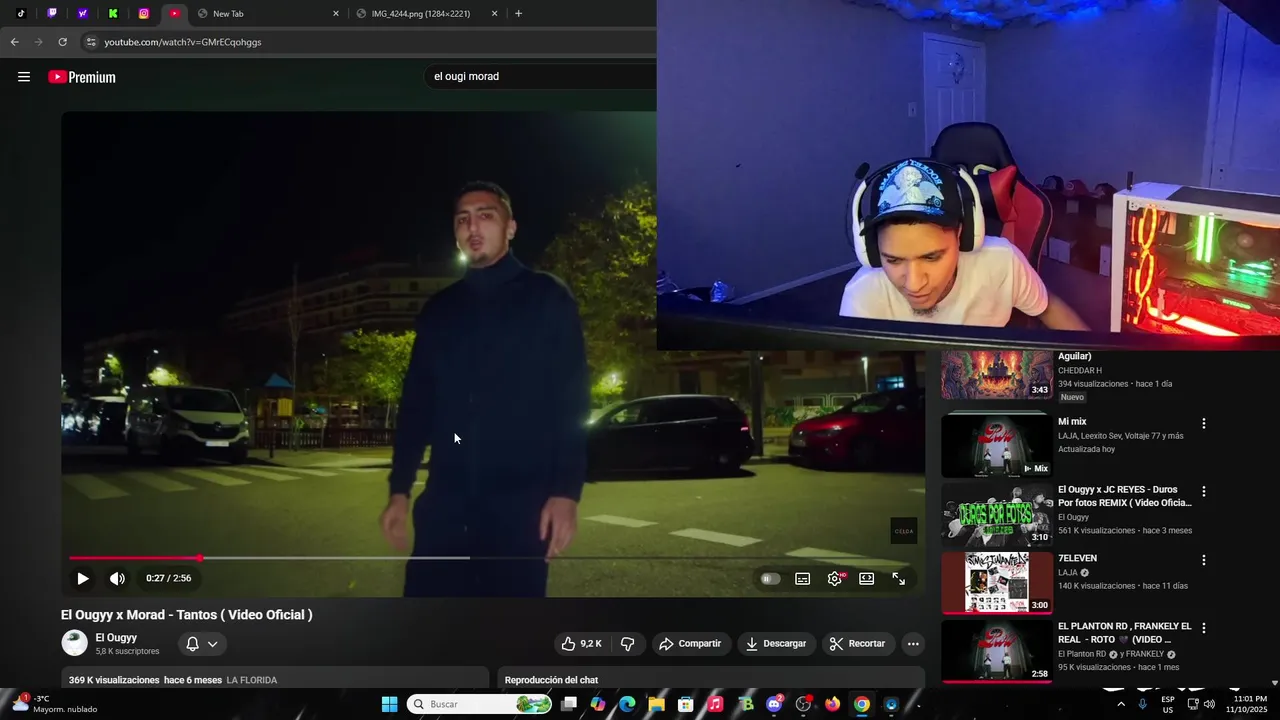
Task: Expand the subscription notification dropdown chevron
Action: point(212,644)
